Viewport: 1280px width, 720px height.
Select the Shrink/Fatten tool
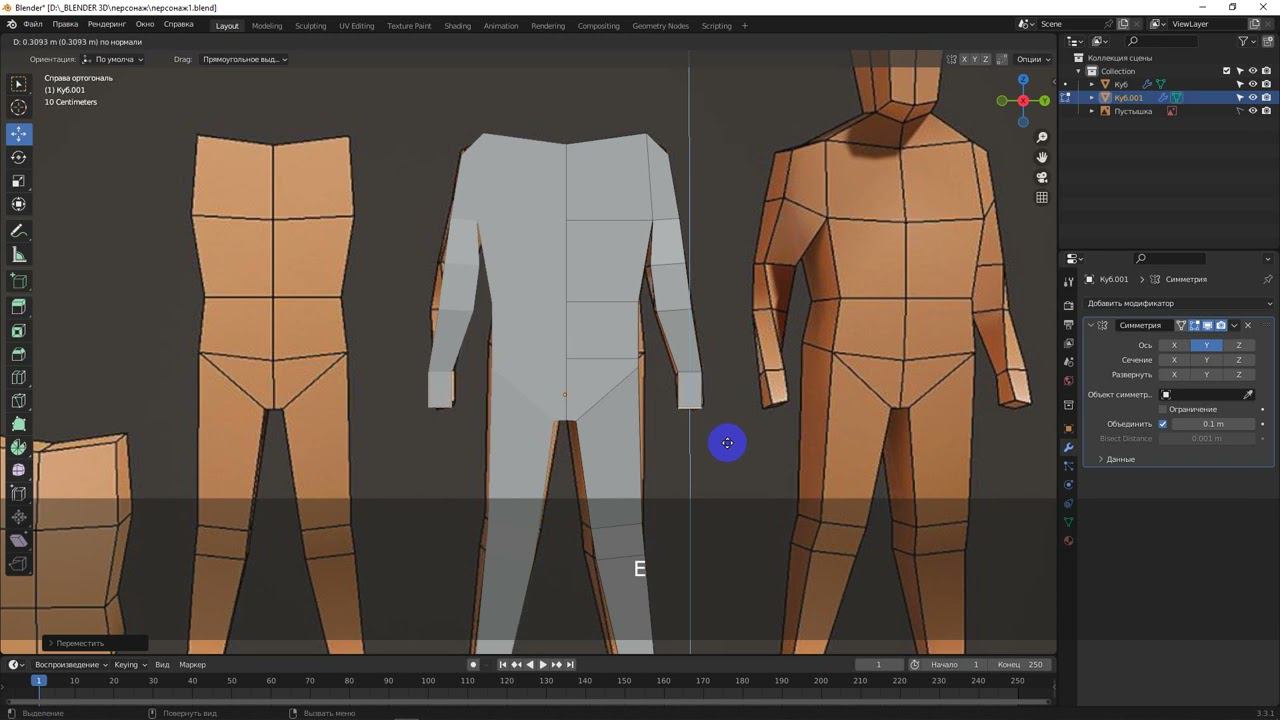pos(19,518)
